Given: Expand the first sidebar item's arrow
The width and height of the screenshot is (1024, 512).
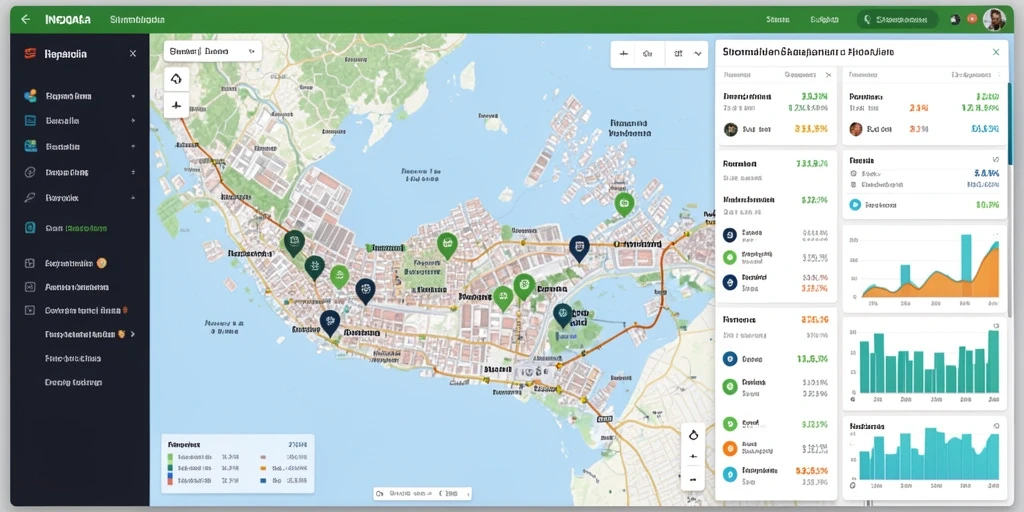Looking at the screenshot, I should (x=133, y=96).
